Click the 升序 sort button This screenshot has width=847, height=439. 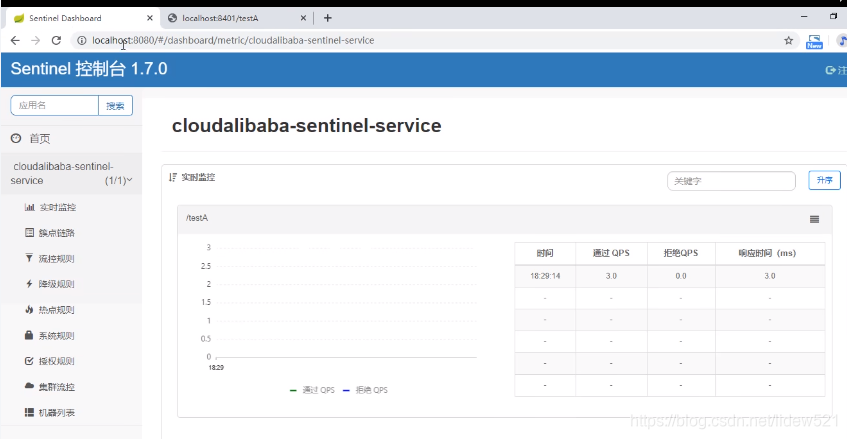point(824,180)
